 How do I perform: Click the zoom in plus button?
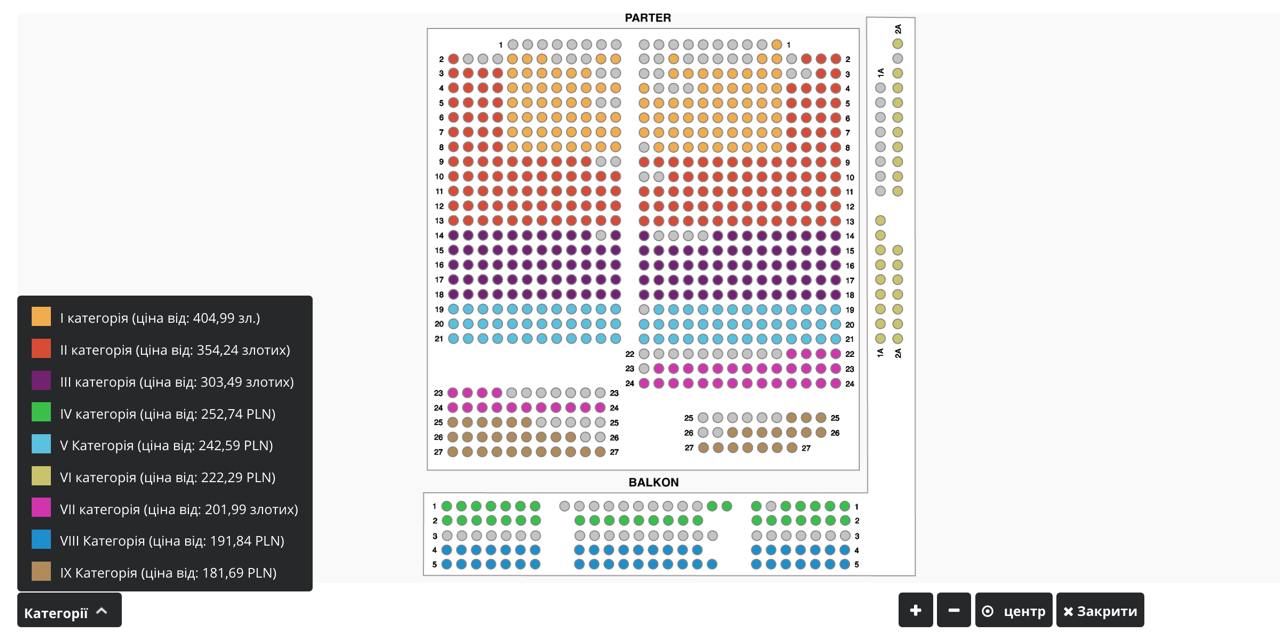[915, 610]
